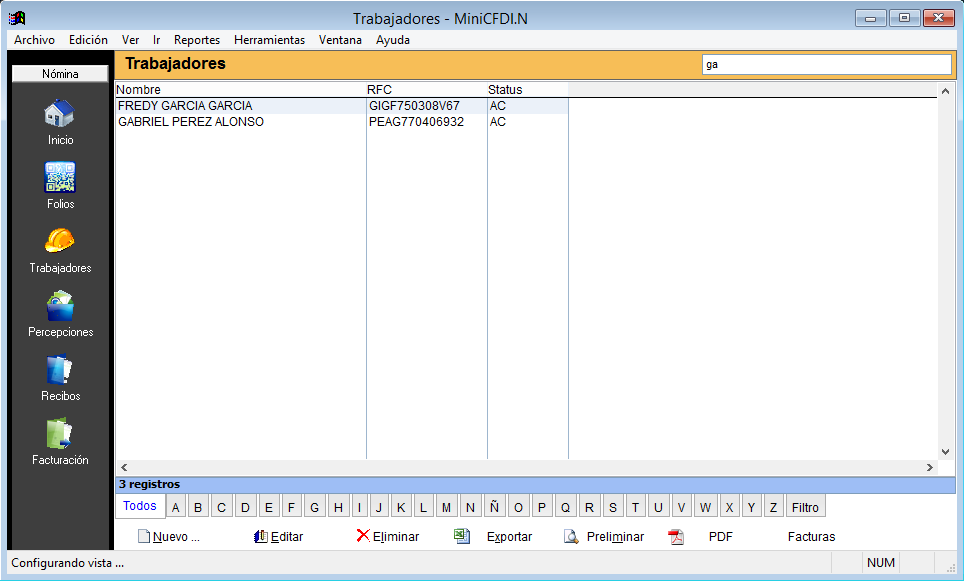
Task: Filter workers by letter Z
Action: [773, 507]
